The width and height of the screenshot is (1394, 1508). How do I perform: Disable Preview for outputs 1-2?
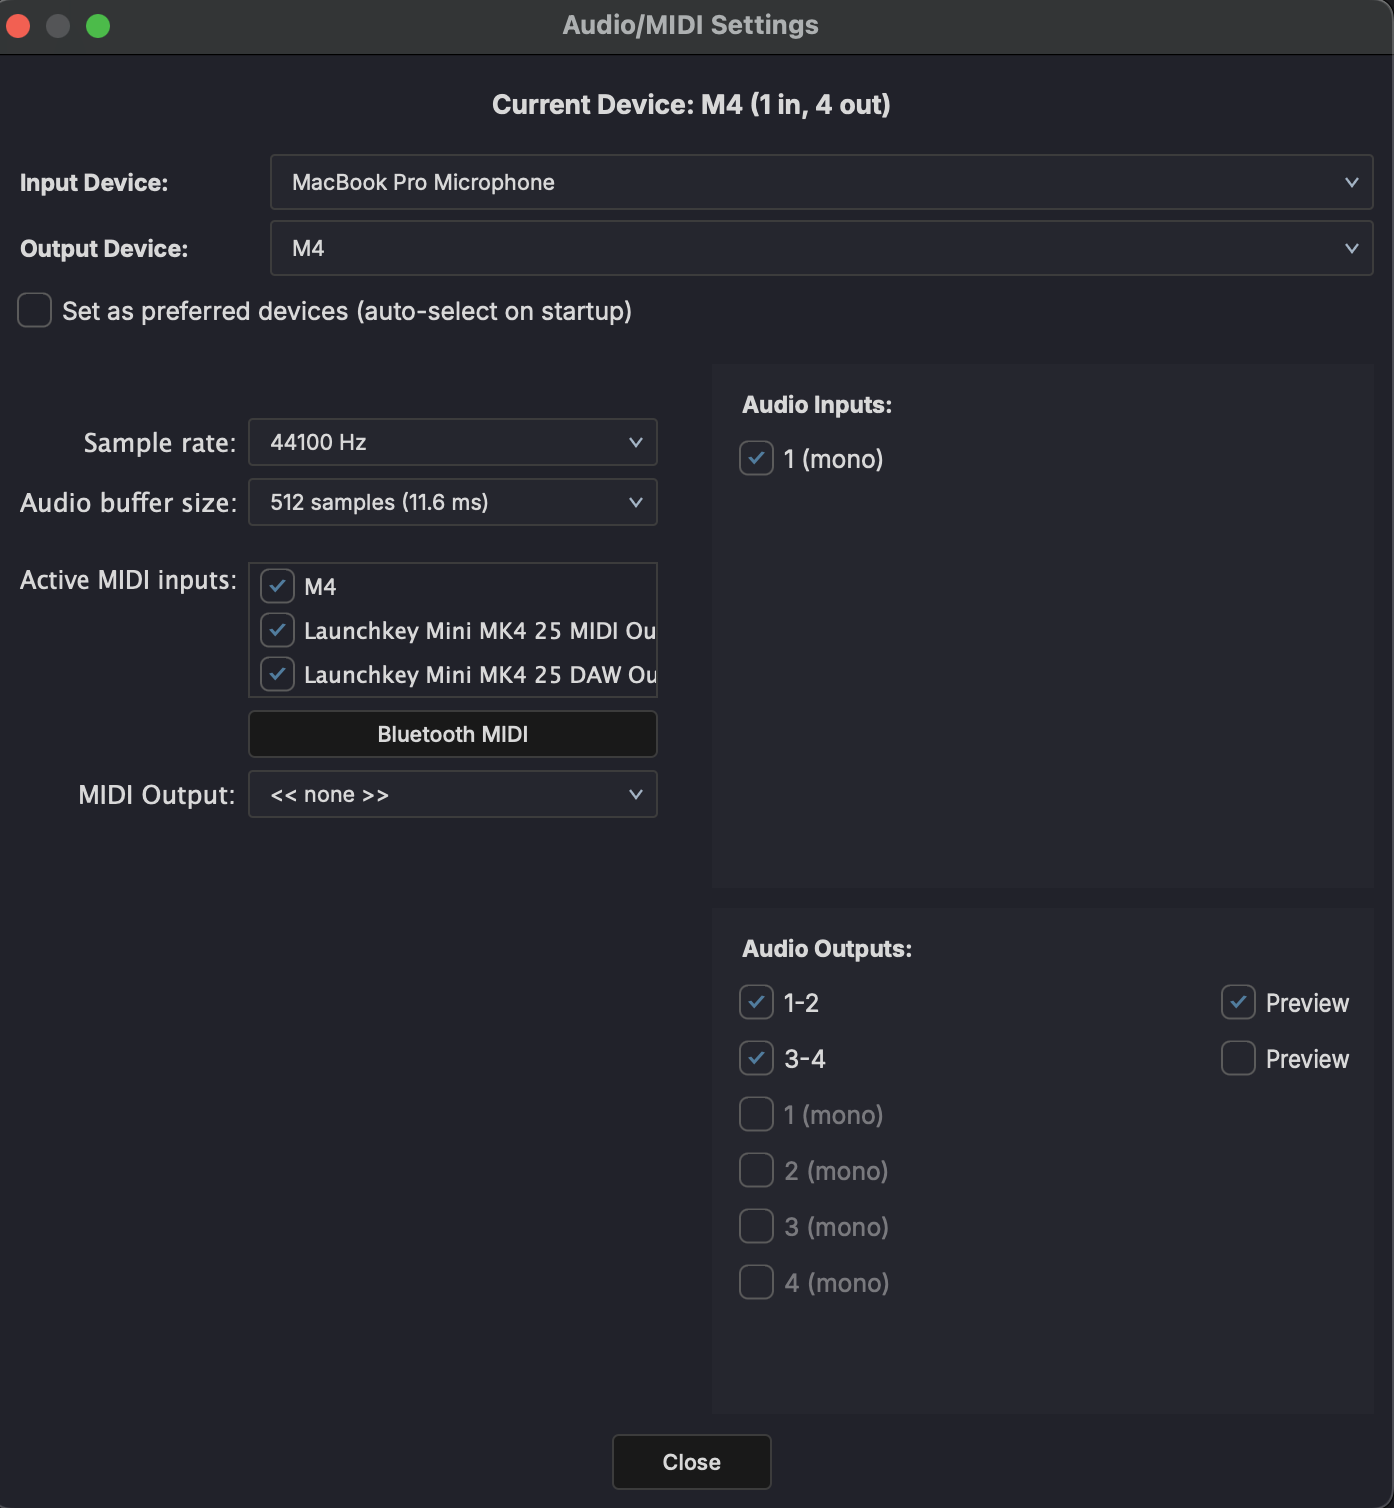[x=1238, y=1002]
